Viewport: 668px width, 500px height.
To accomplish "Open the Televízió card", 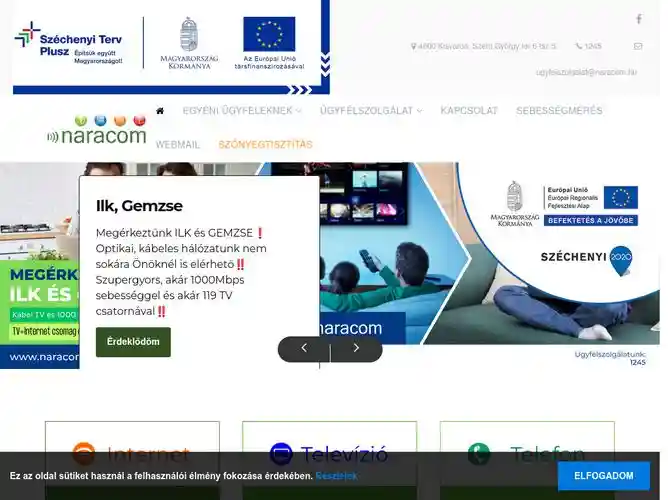I will click(329, 460).
